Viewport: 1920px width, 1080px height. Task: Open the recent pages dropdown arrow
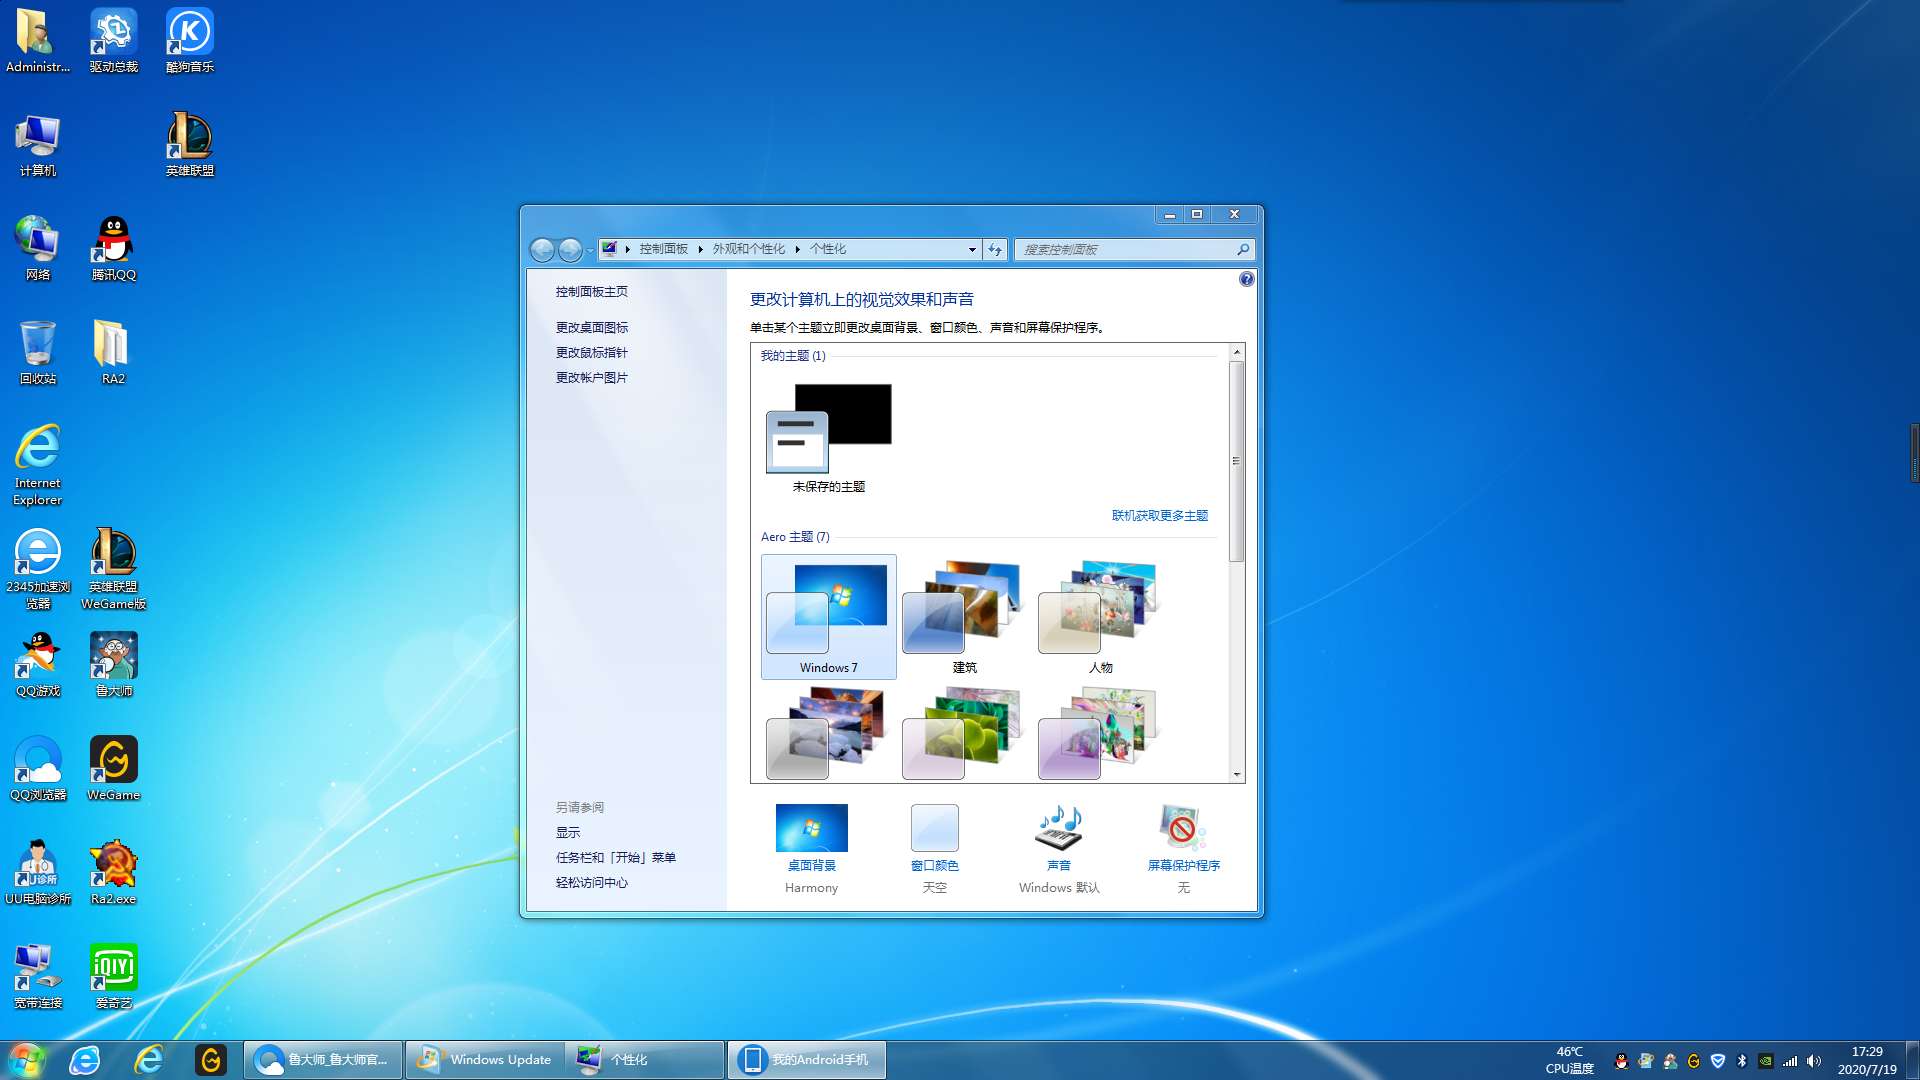click(590, 250)
